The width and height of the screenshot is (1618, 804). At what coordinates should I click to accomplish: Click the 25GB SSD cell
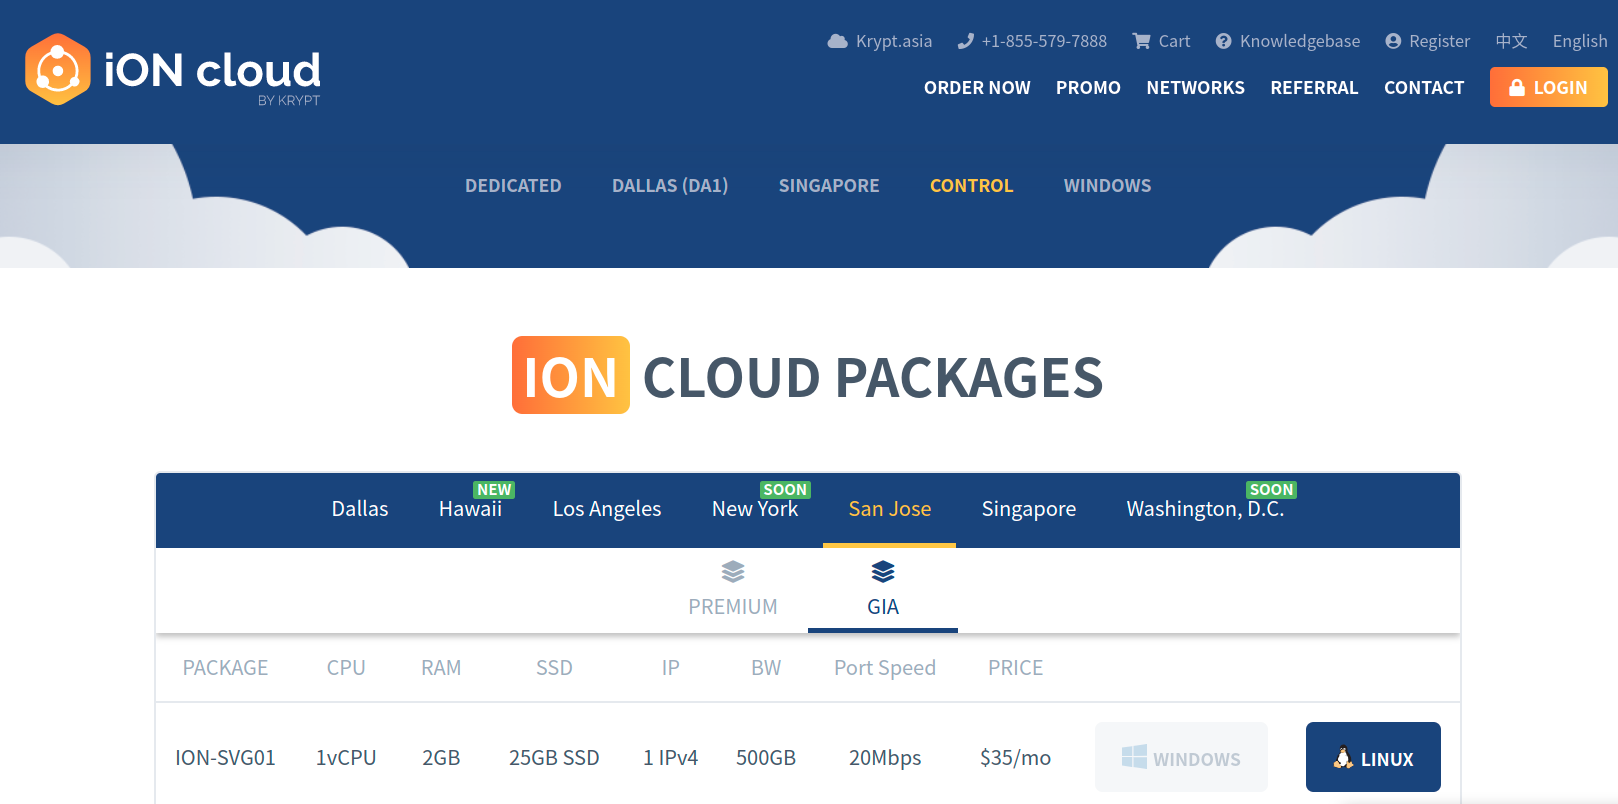(554, 758)
